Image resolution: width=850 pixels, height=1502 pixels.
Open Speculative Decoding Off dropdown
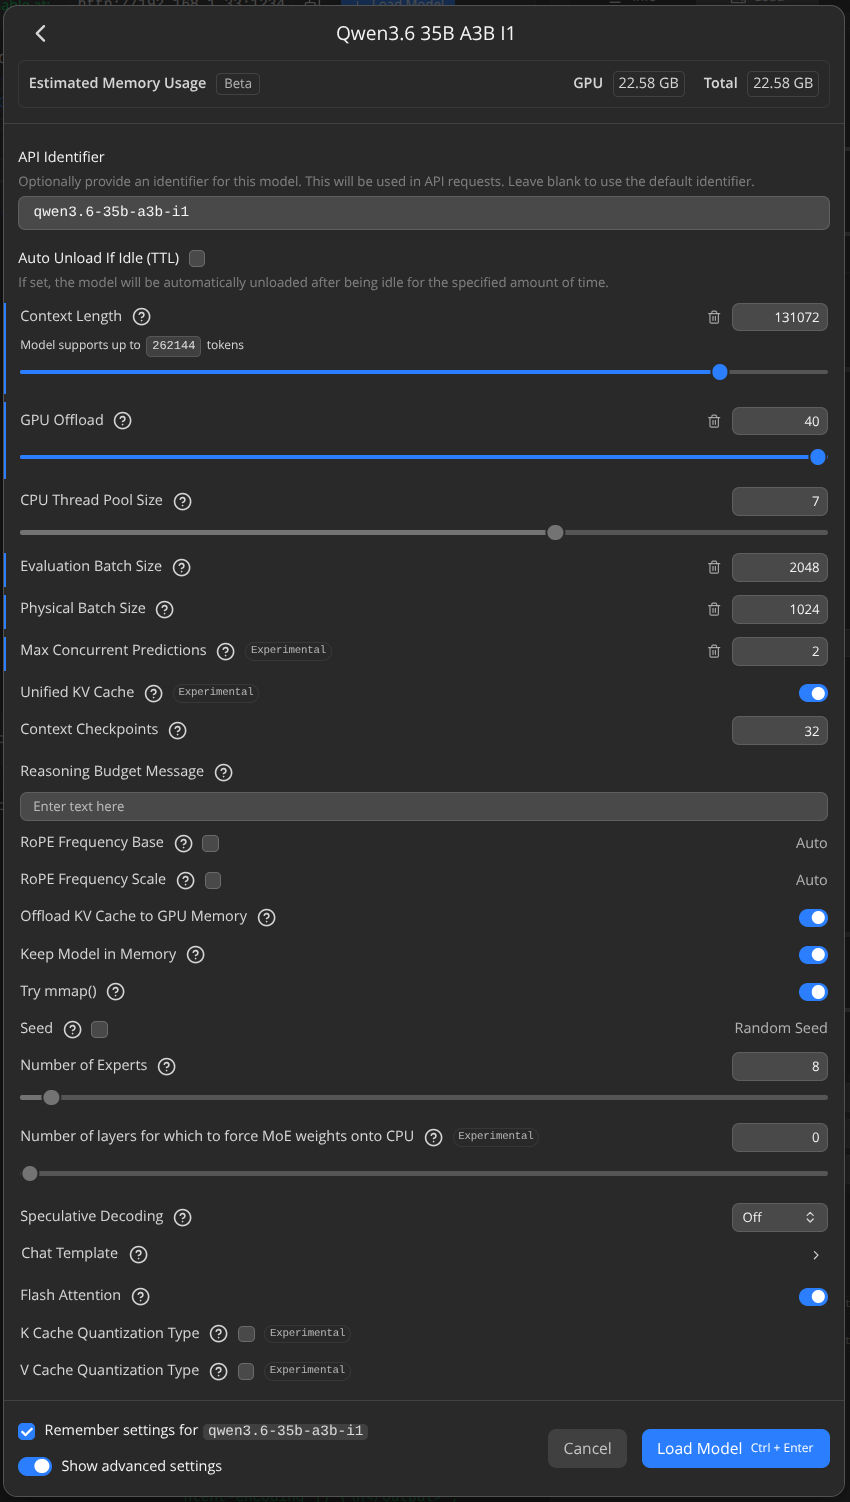pyautogui.click(x=779, y=1217)
